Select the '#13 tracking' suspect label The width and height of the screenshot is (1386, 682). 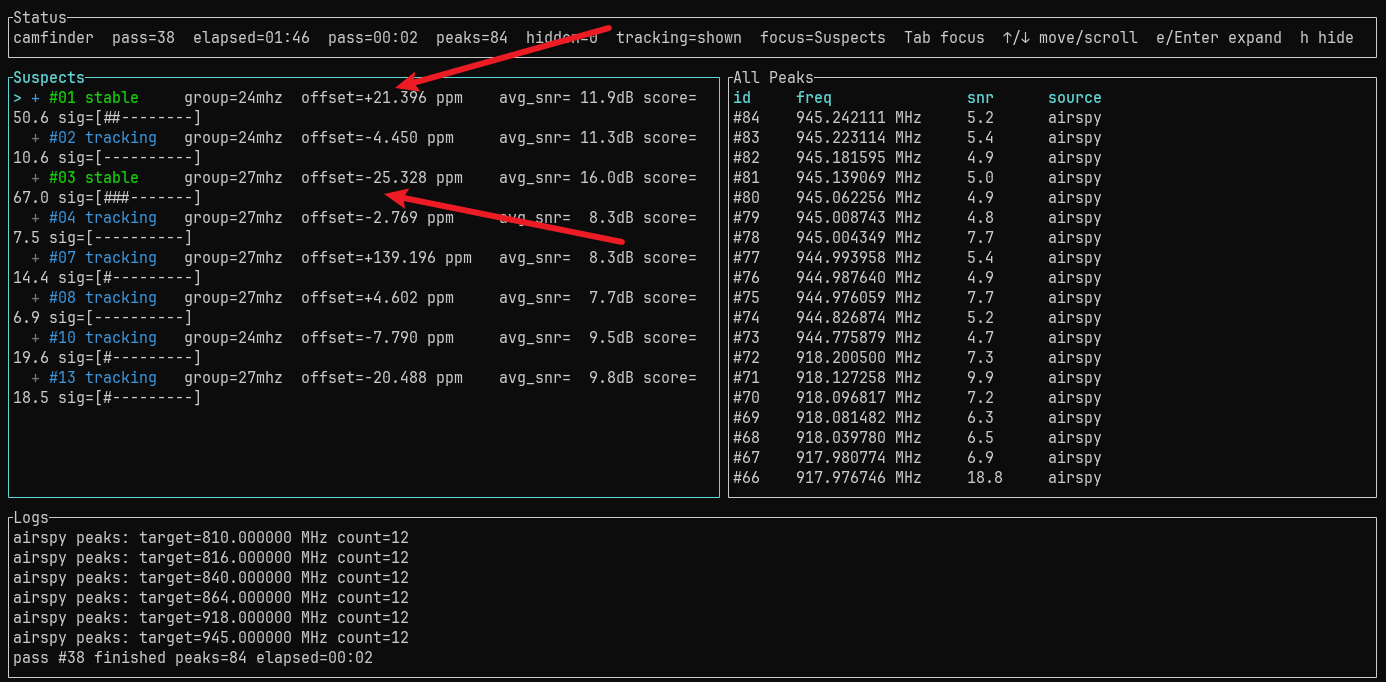[103, 378]
